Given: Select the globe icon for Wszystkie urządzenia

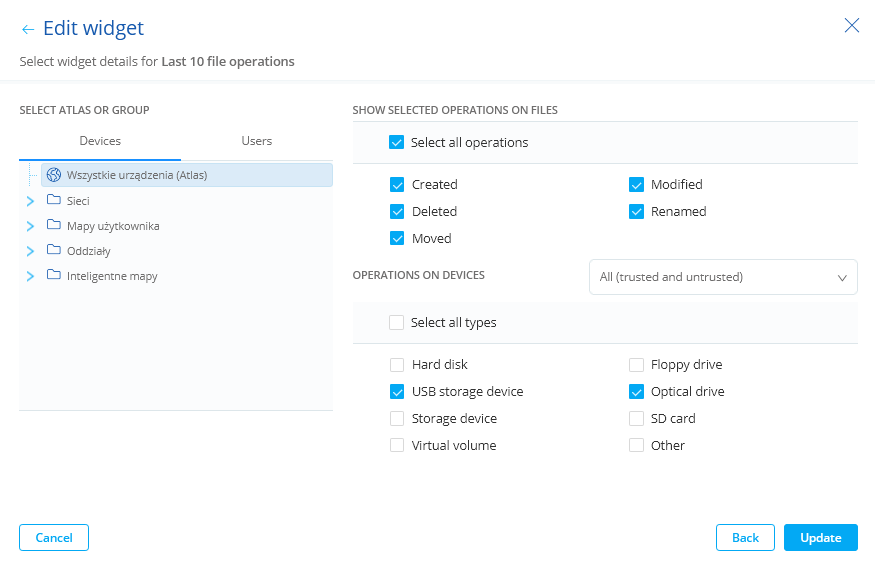Looking at the screenshot, I should point(54,175).
